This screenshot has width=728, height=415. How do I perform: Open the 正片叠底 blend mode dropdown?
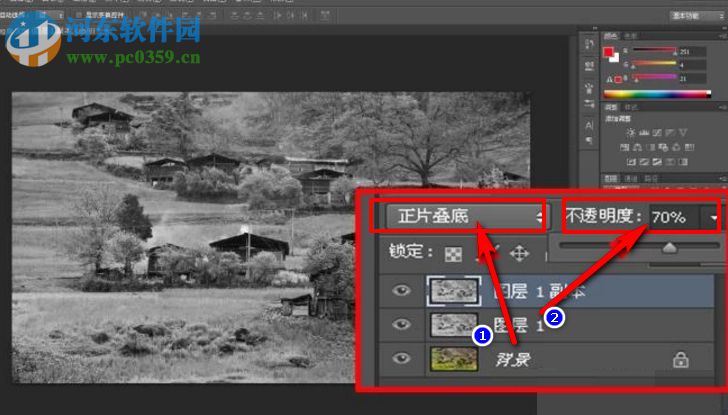[x=466, y=216]
